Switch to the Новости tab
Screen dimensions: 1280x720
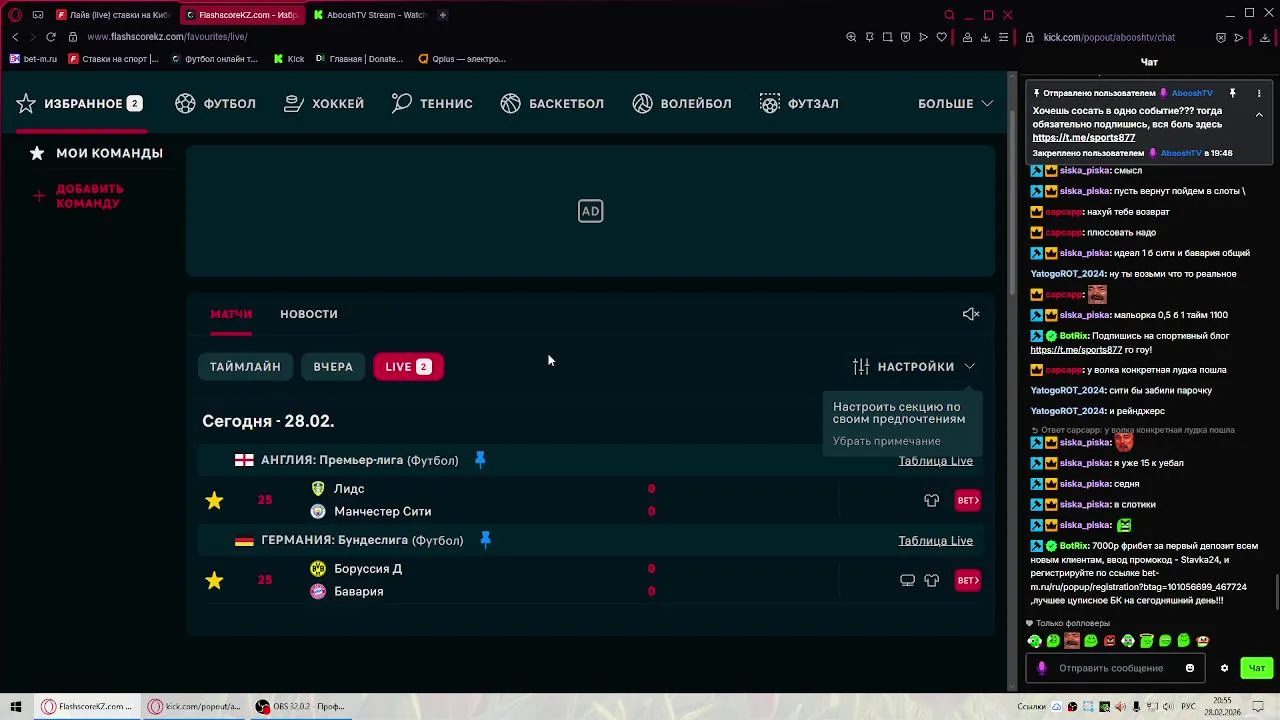point(309,314)
